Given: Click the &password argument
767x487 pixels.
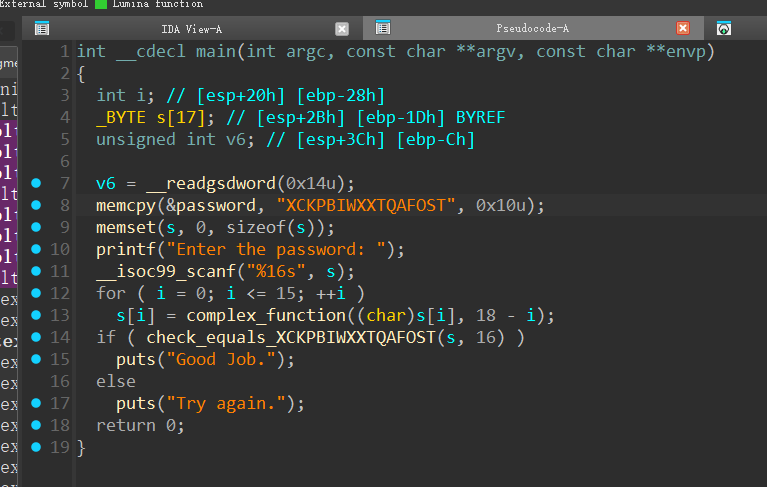Looking at the screenshot, I should tap(211, 205).
